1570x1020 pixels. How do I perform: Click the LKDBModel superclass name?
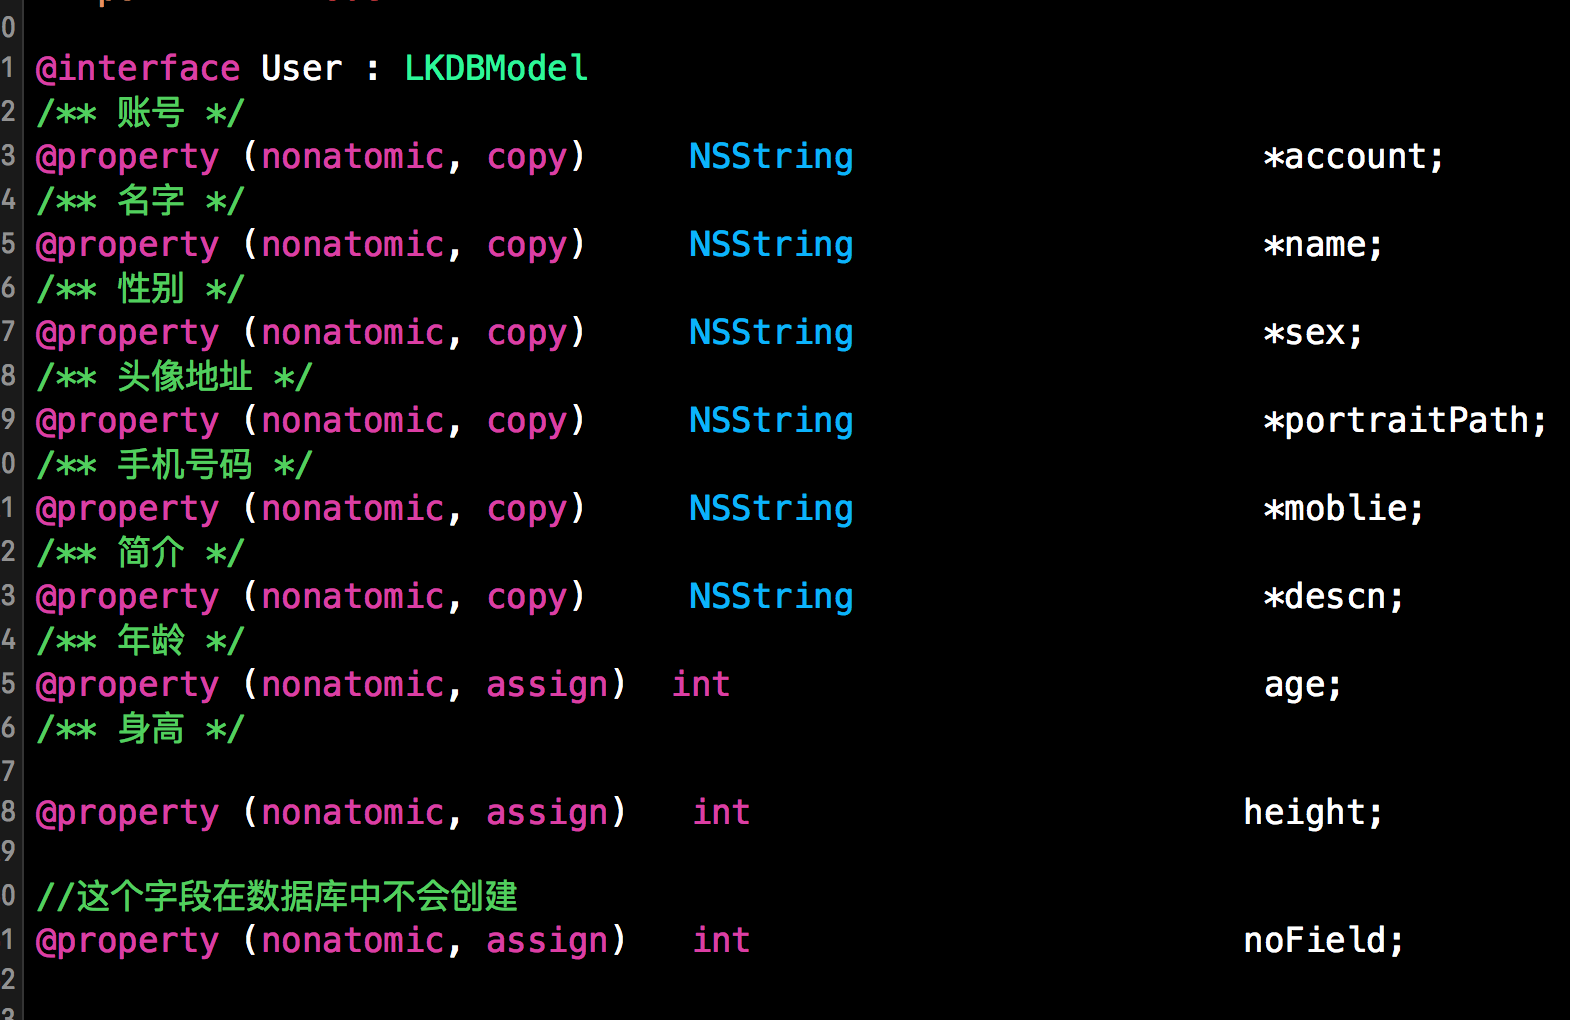point(496,68)
